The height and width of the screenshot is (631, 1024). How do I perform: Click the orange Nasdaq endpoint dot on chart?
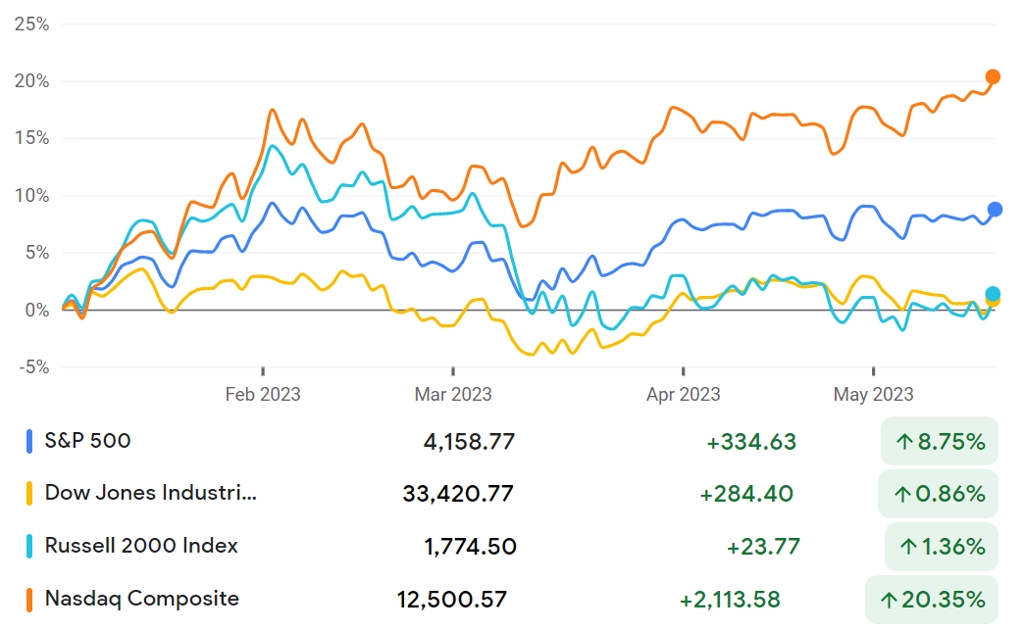point(993,77)
